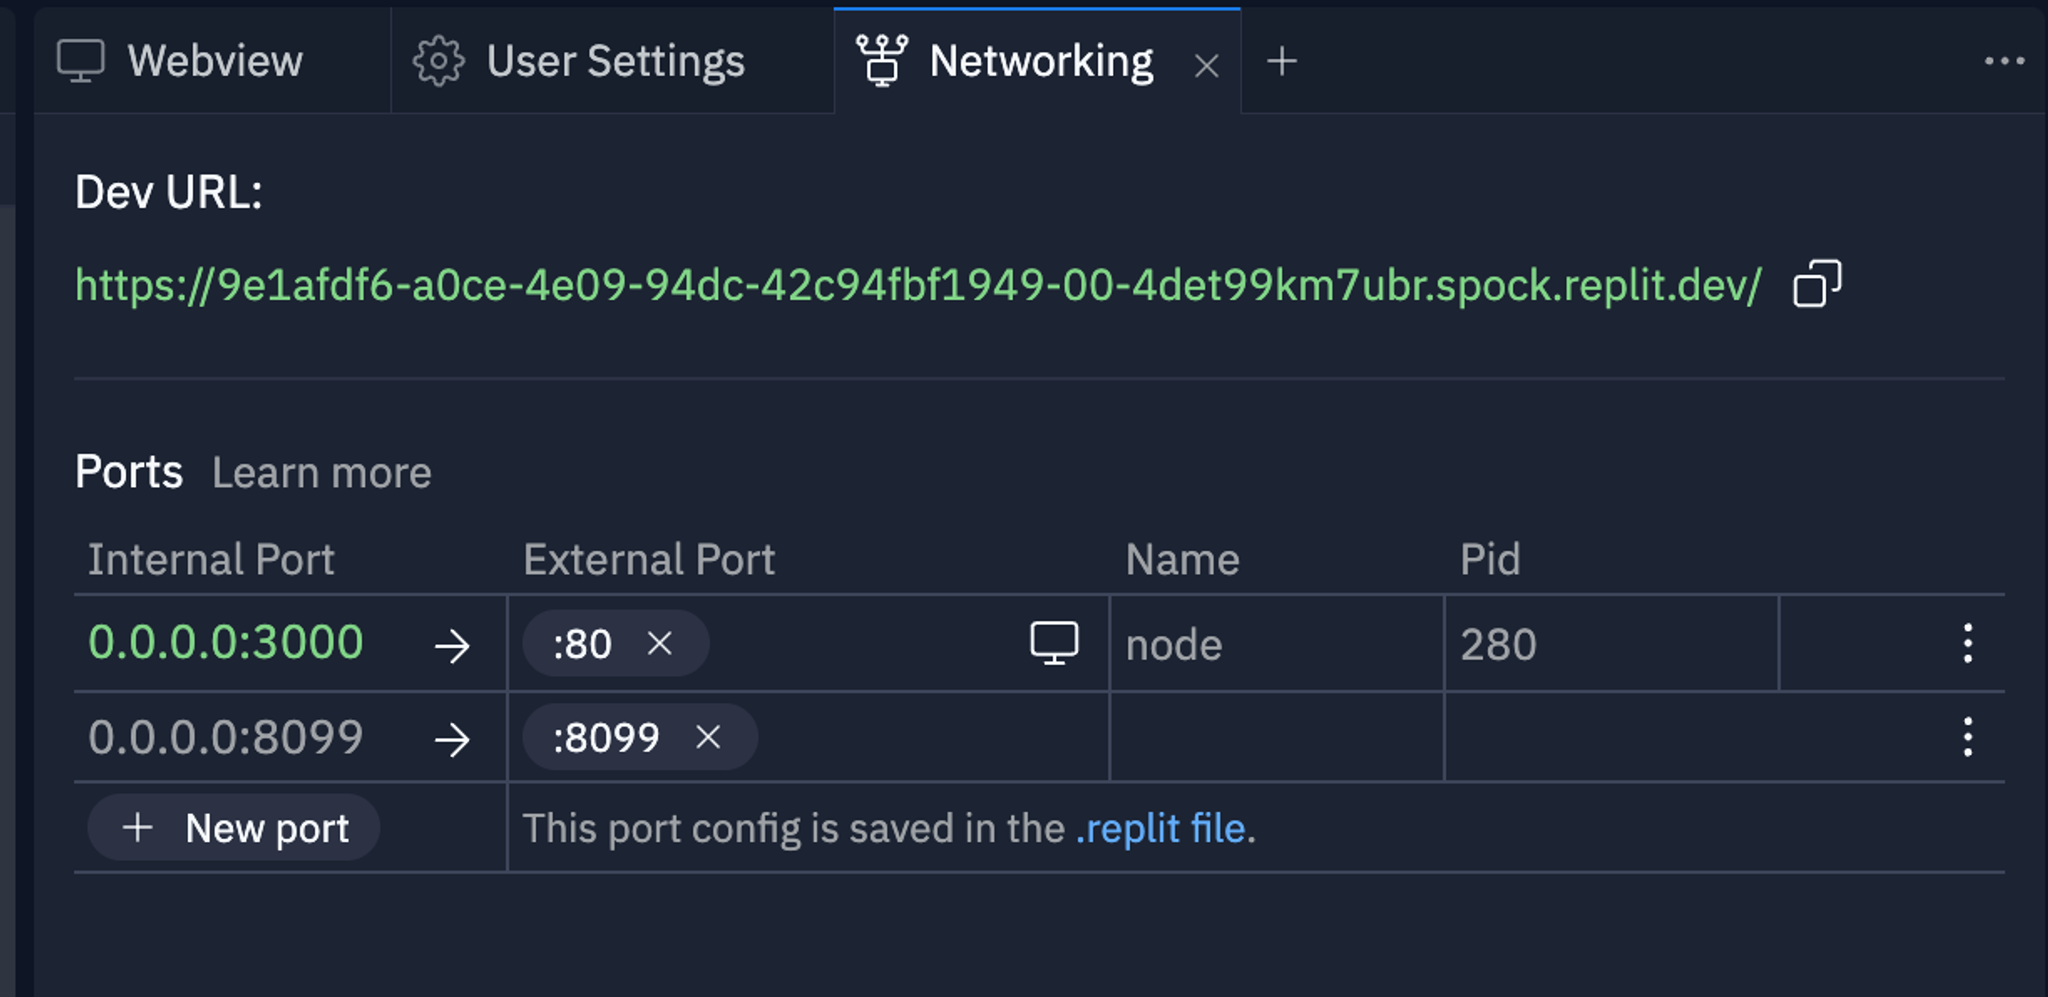
Task: Click the antenna icon on Networking tab
Action: click(x=882, y=61)
